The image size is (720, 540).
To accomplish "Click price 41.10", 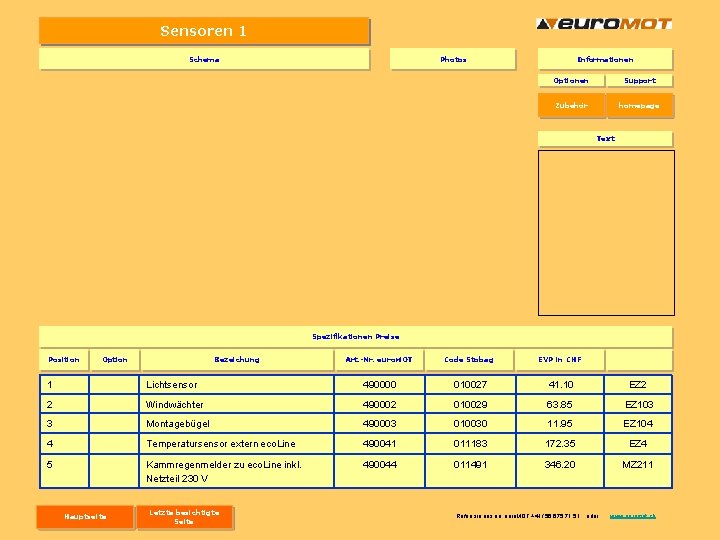I will (x=560, y=385).
